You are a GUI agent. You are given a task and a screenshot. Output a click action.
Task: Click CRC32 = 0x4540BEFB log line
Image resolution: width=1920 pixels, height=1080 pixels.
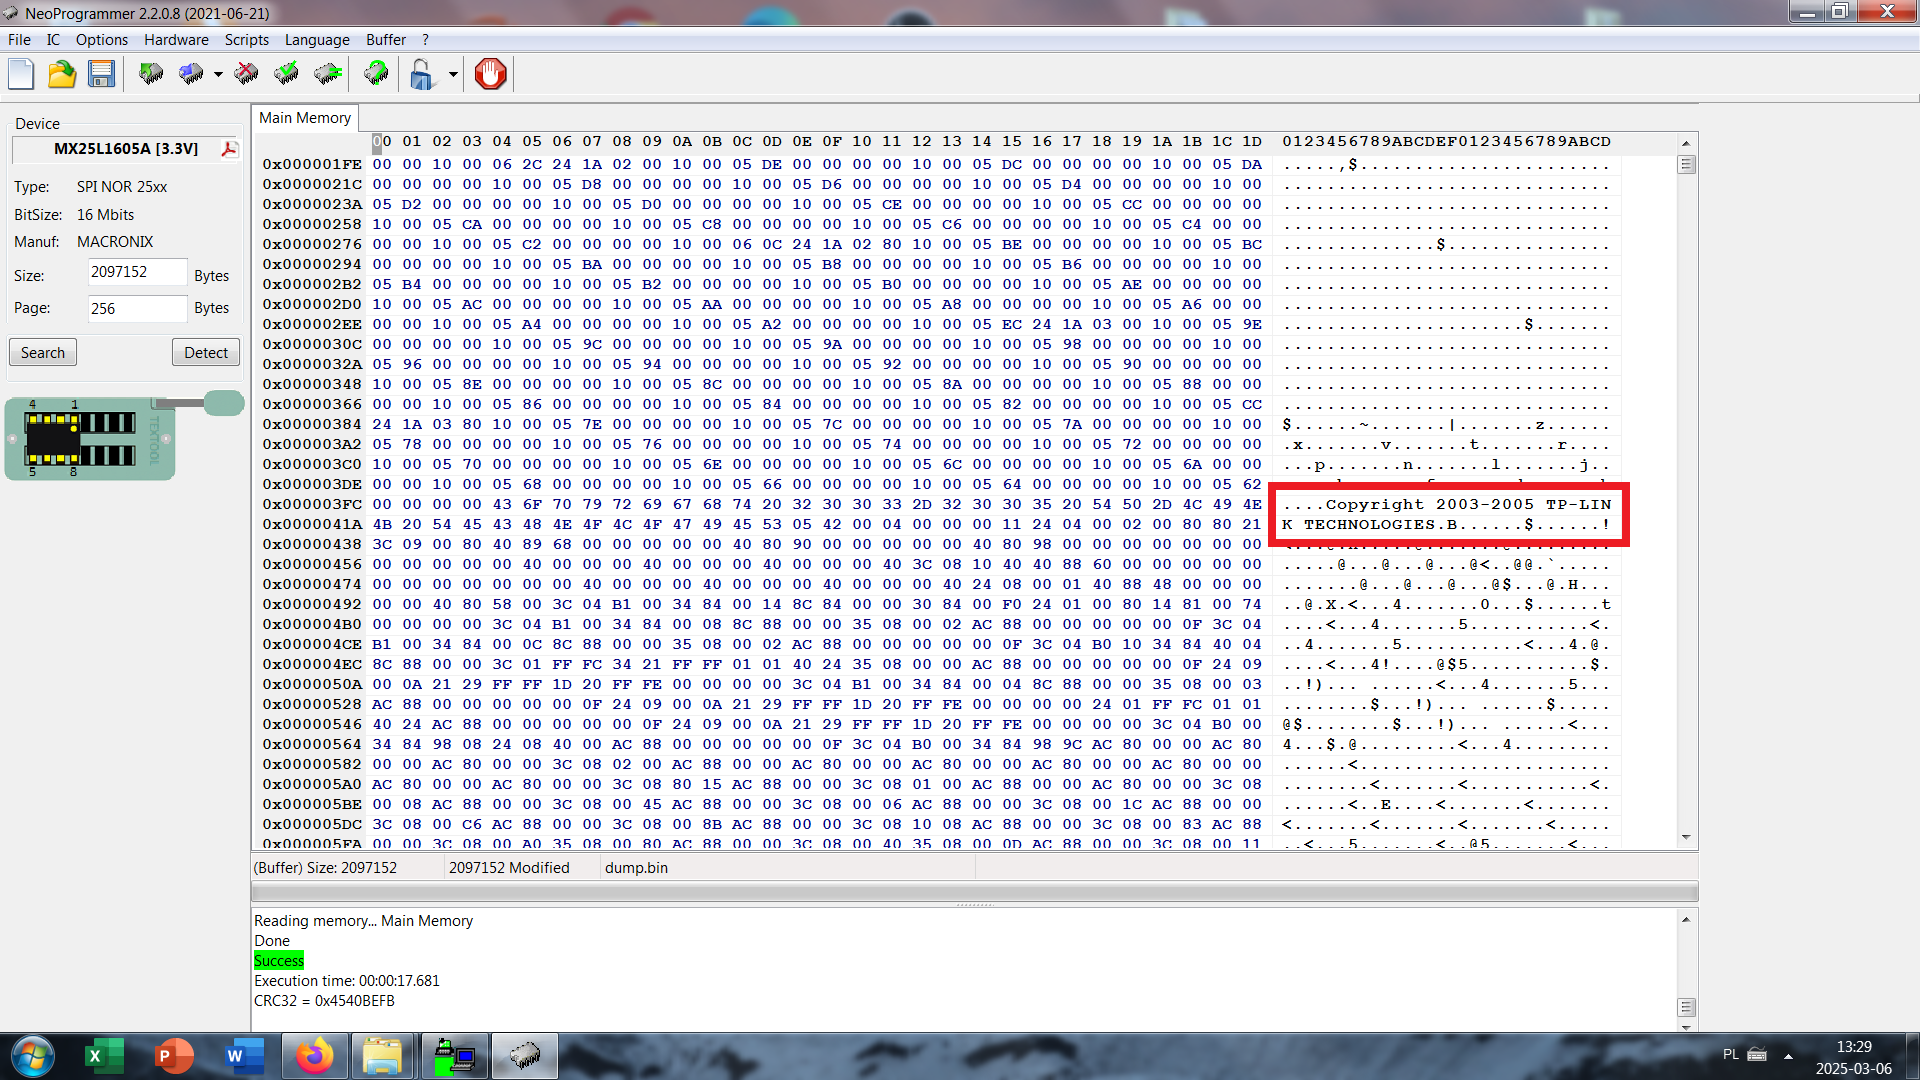pyautogui.click(x=324, y=1001)
